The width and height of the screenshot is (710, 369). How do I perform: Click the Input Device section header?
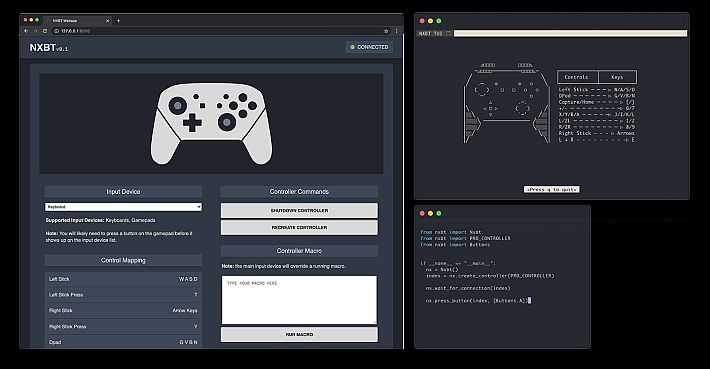tap(123, 192)
